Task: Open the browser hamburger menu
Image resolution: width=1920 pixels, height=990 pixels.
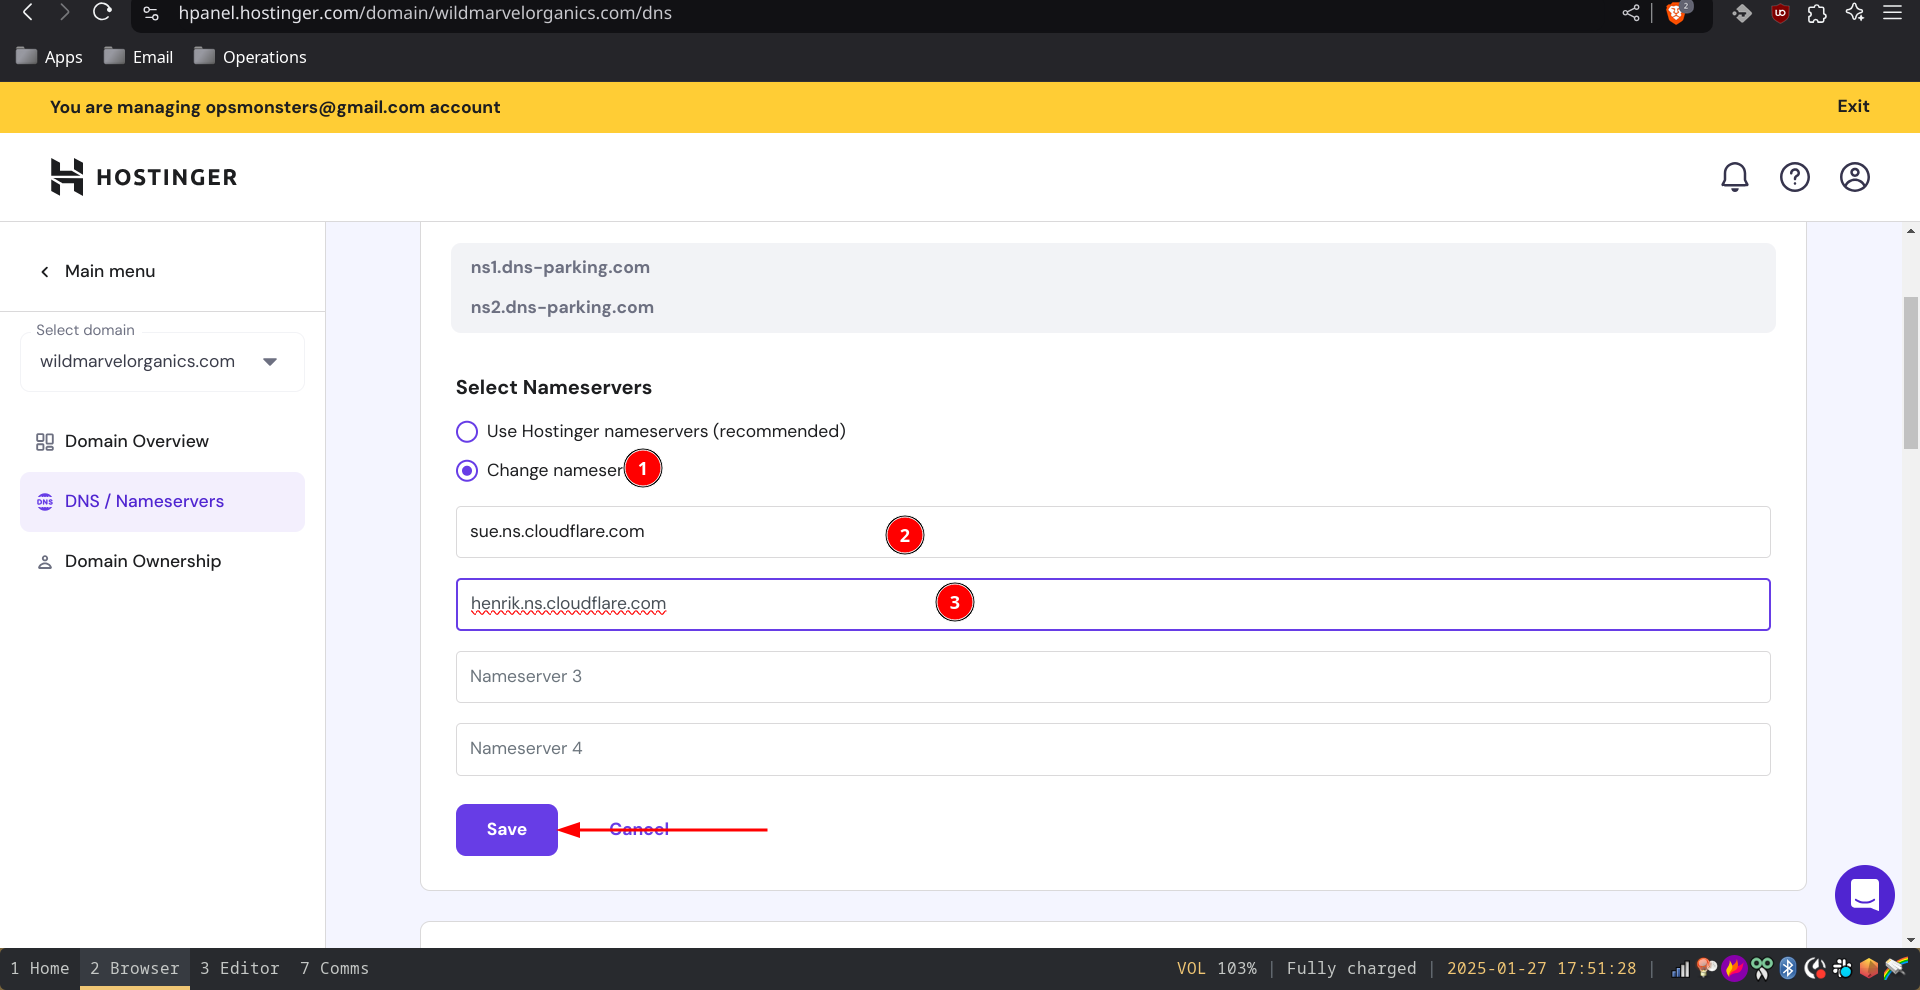Action: click(x=1892, y=13)
